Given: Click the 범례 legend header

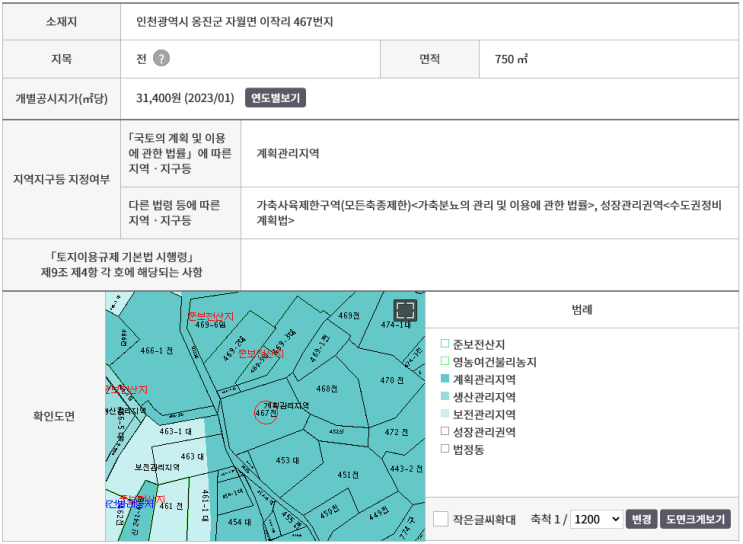Looking at the screenshot, I should 582,310.
